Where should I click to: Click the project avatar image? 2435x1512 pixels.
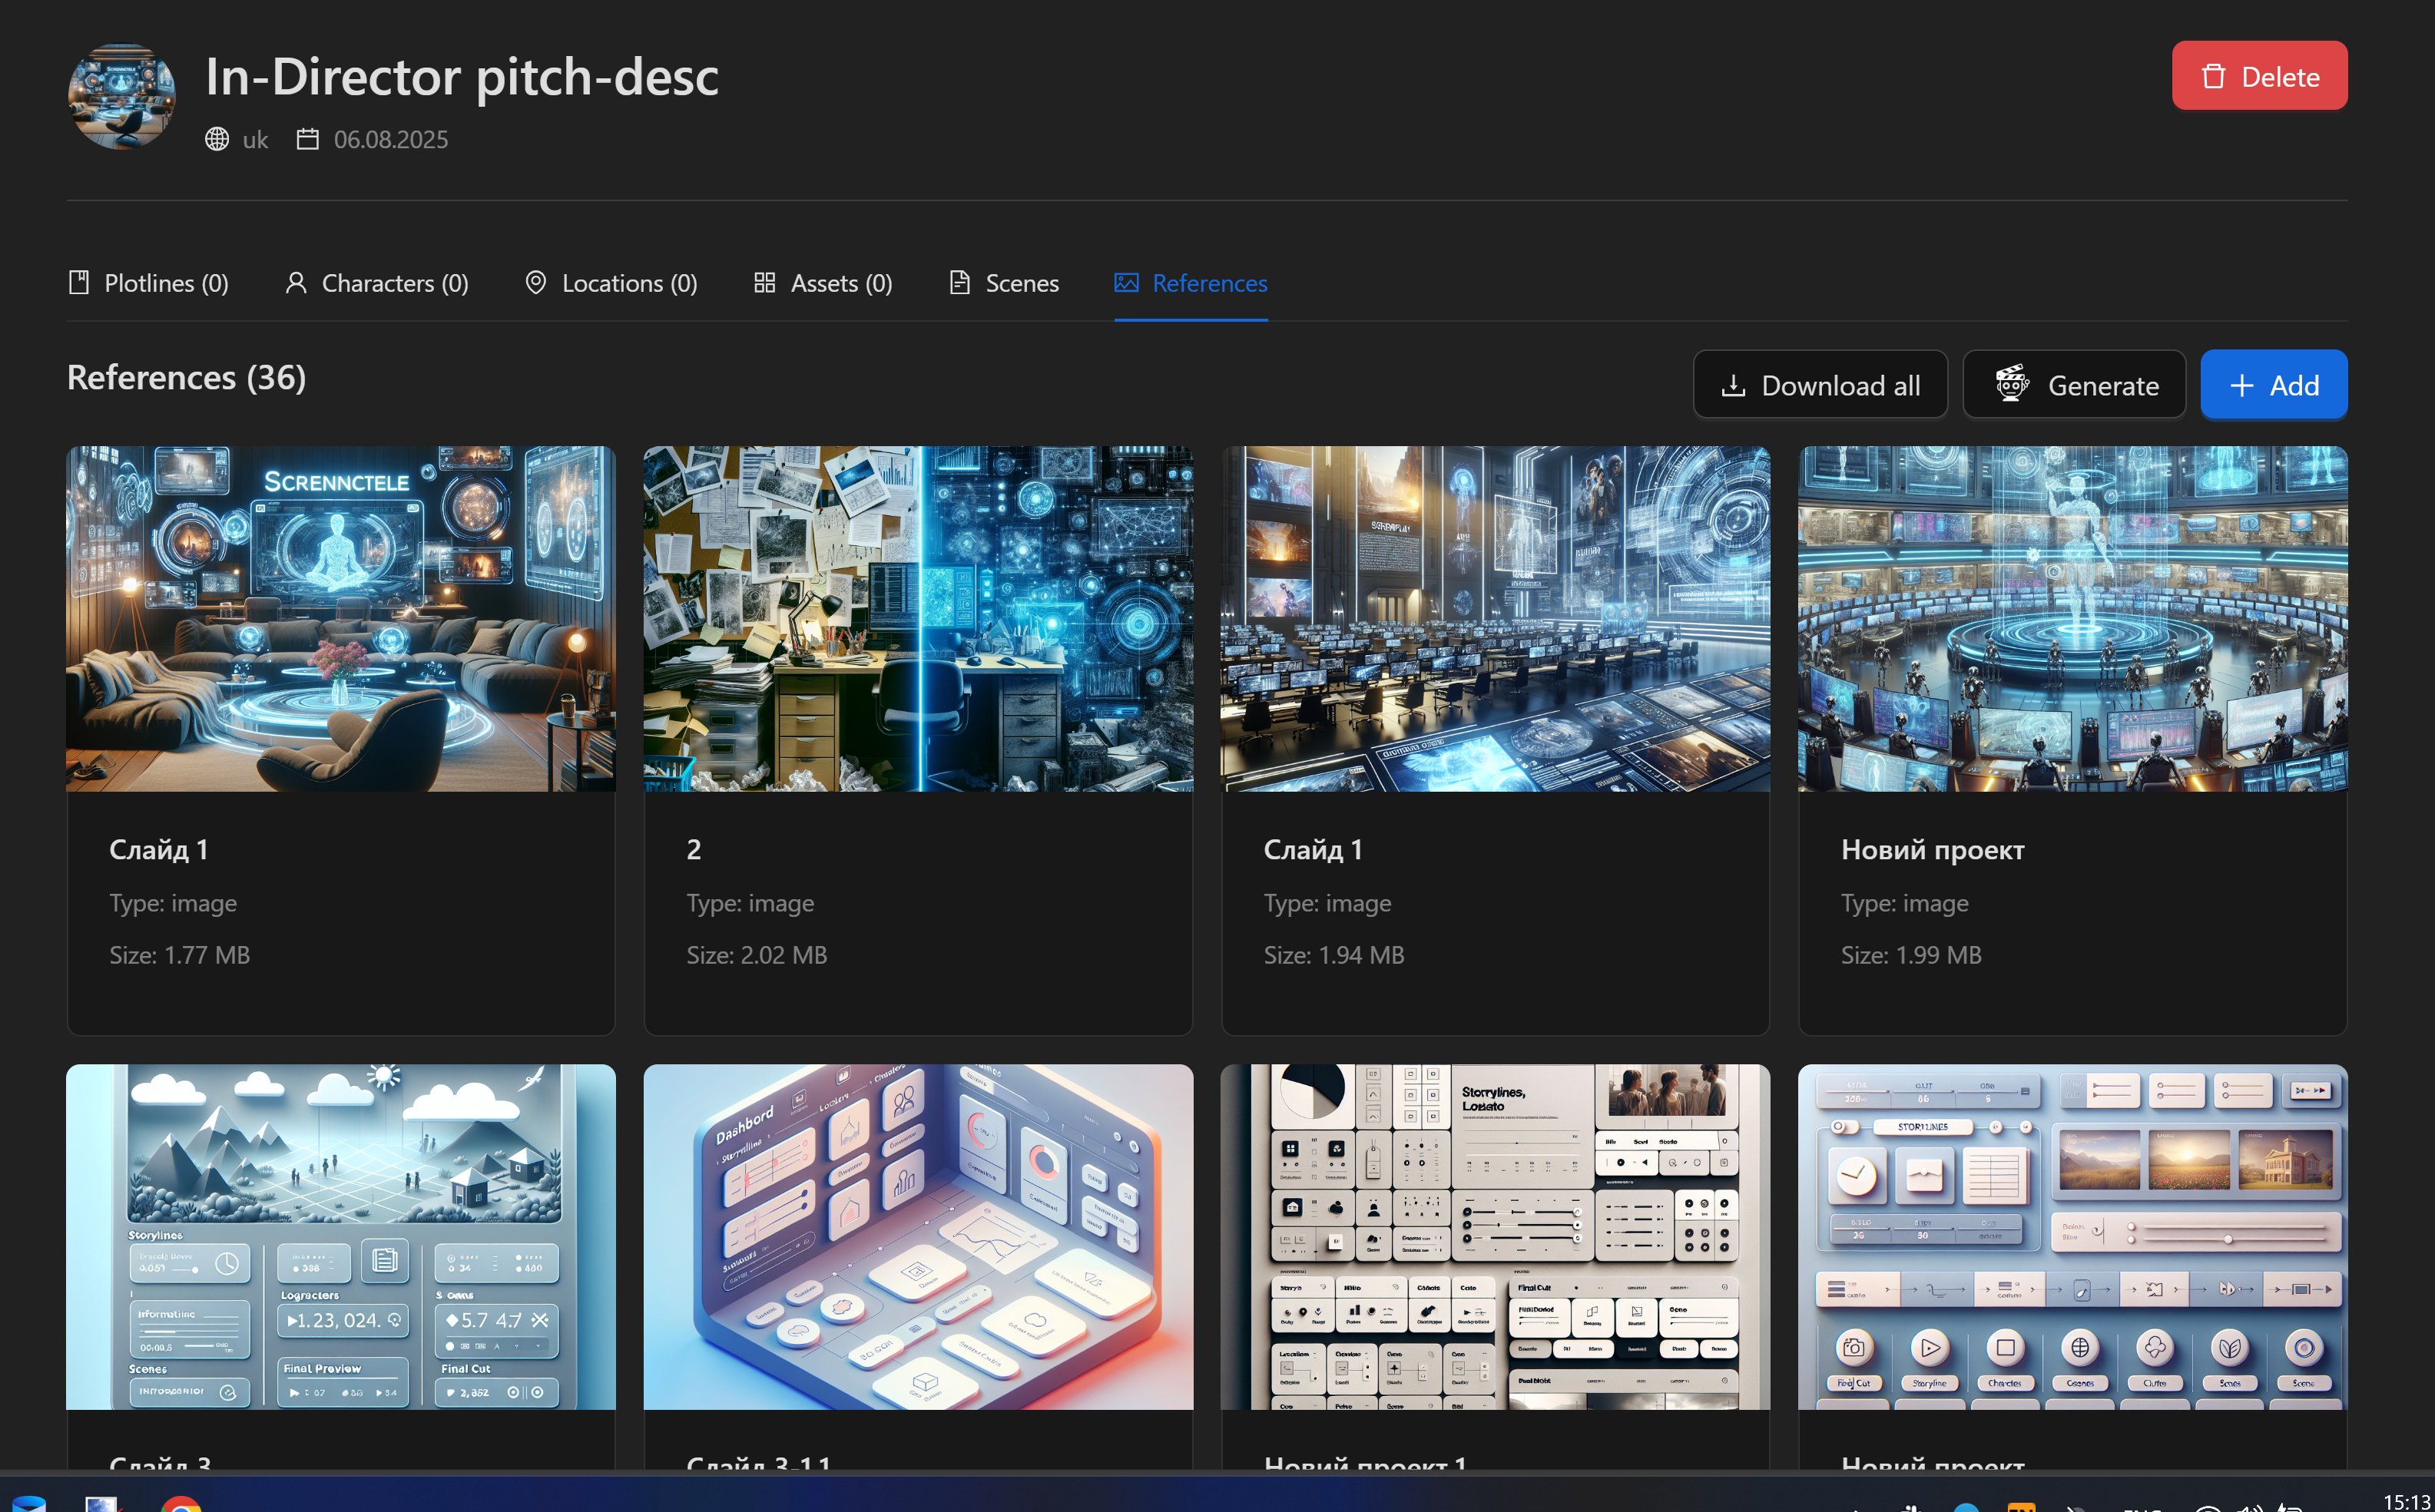pos(121,97)
